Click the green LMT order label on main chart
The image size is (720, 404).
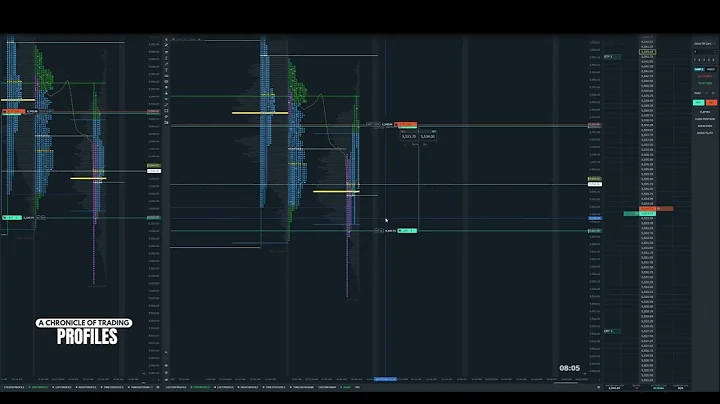pos(407,230)
